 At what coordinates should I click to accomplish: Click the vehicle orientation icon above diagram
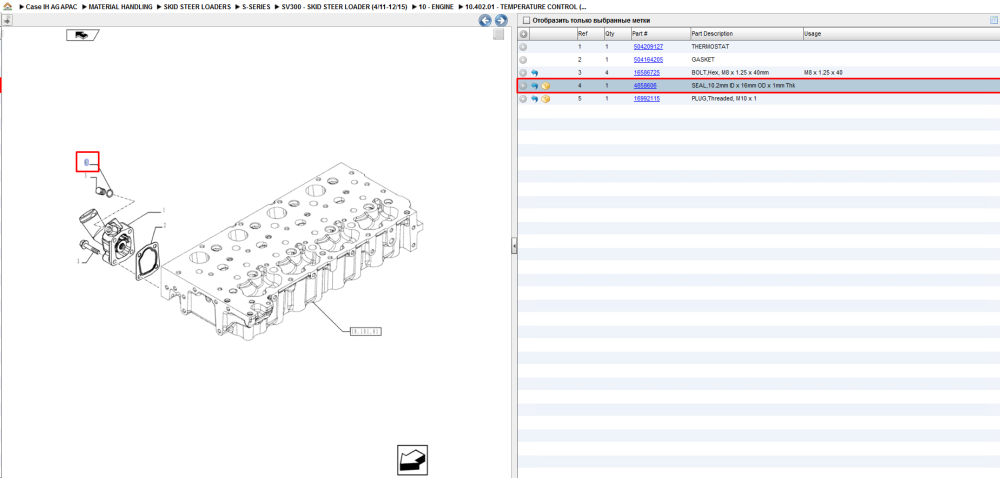82,35
